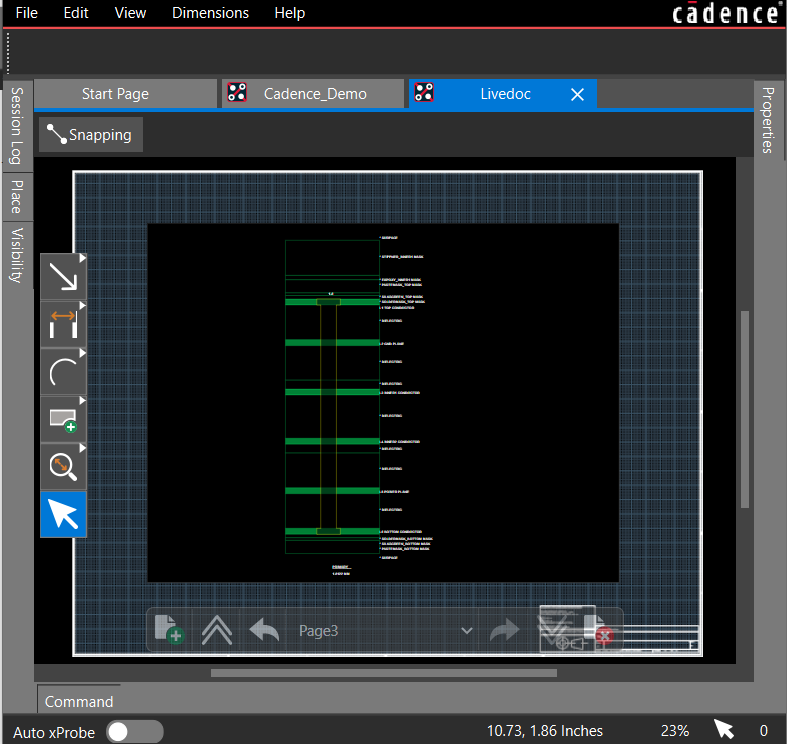Image resolution: width=787 pixels, height=744 pixels.
Task: Select the arc drawing tool
Action: 63,371
